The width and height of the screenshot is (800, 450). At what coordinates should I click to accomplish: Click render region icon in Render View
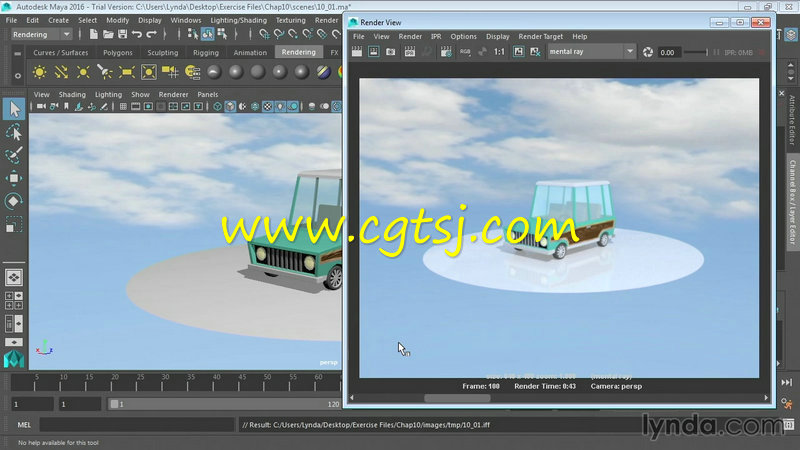pos(373,52)
